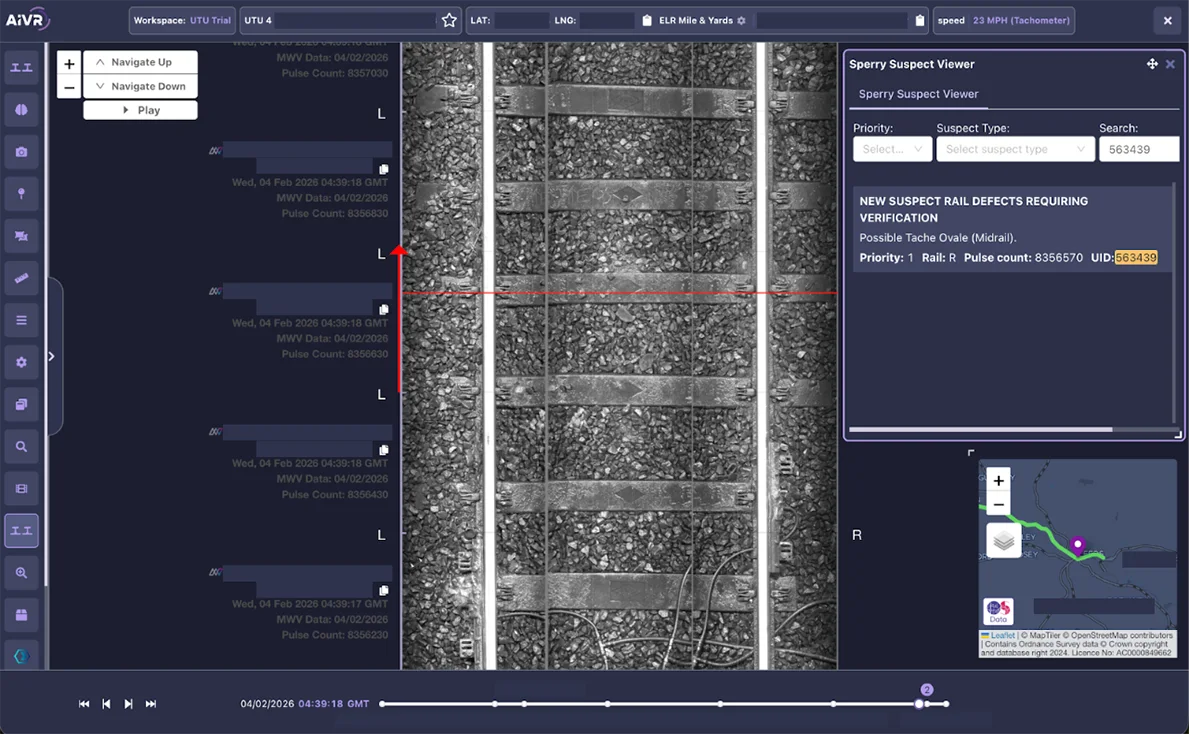Select the ruler measurement tool icon
1189x734 pixels.
21,278
